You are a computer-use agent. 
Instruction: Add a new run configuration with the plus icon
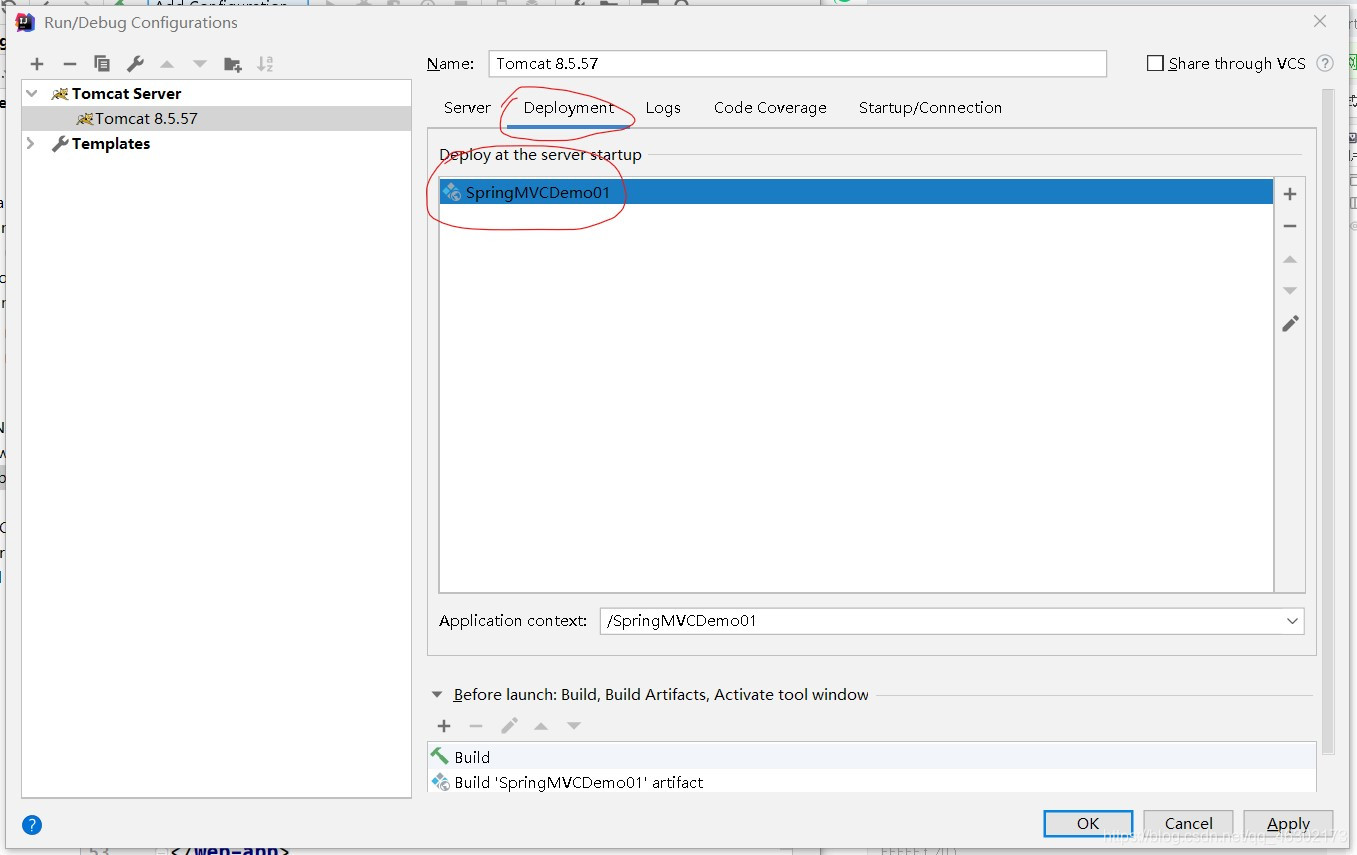click(x=37, y=64)
